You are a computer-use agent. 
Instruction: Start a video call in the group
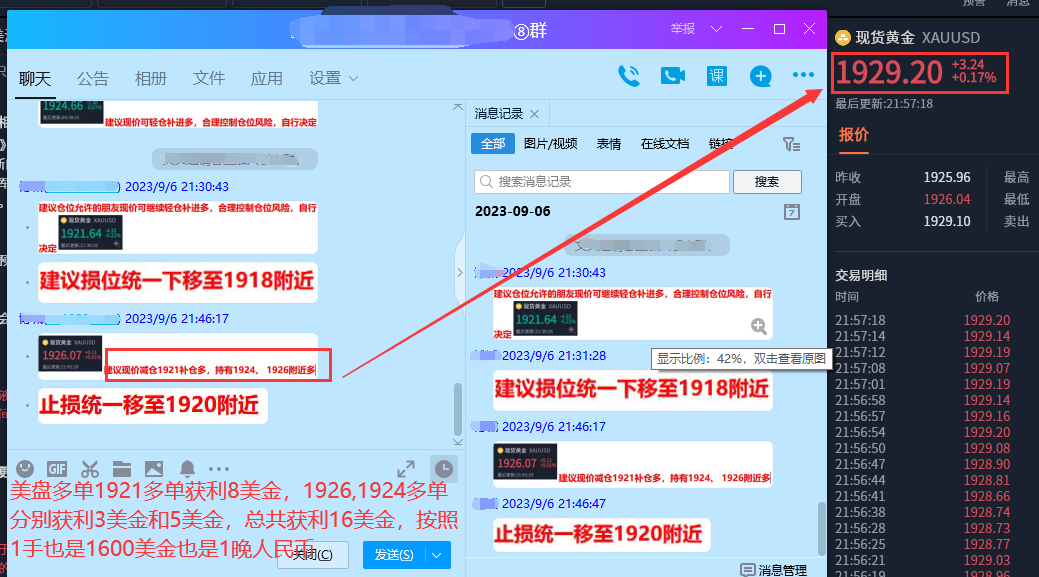673,76
